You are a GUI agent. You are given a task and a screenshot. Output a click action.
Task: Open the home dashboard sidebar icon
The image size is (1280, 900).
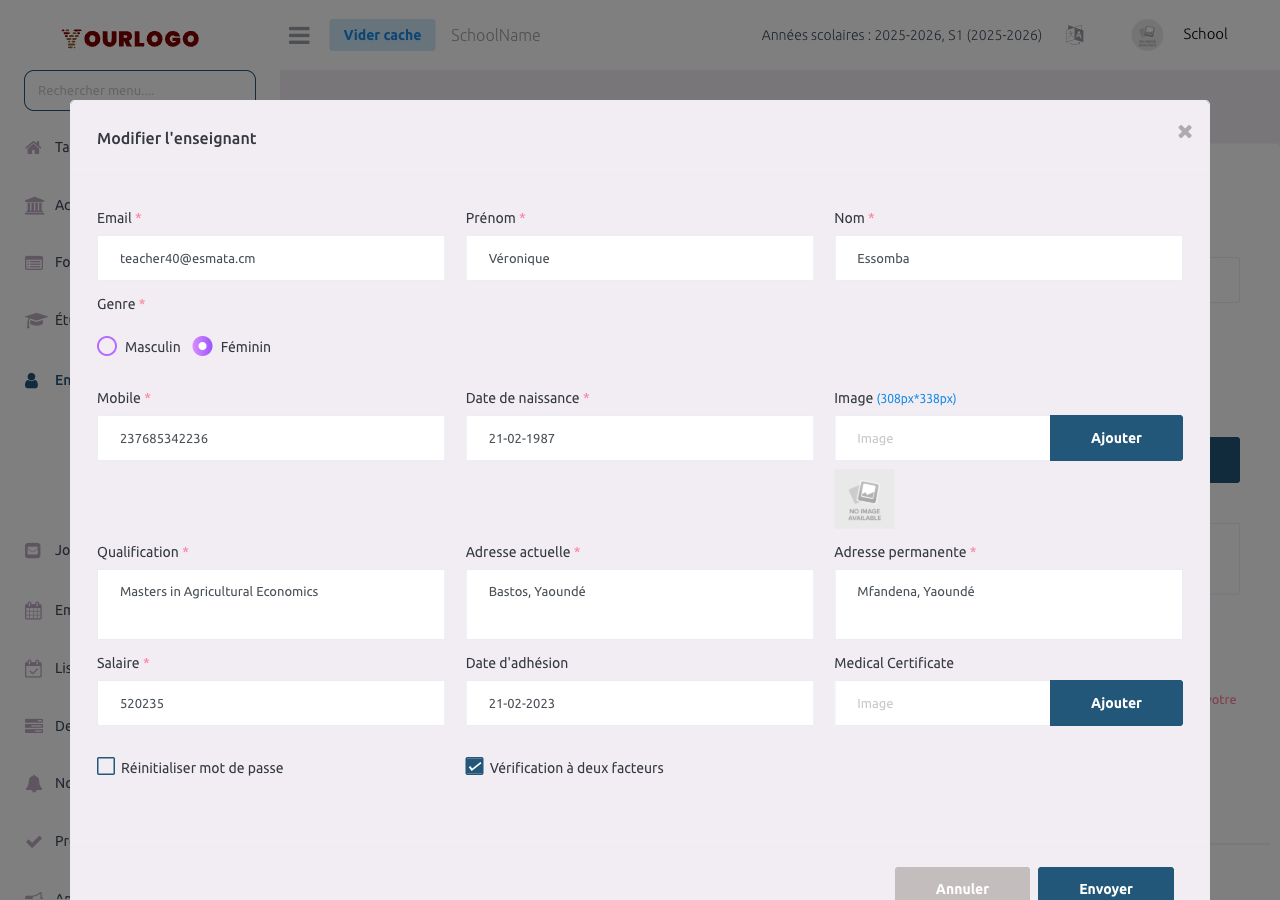tap(34, 148)
